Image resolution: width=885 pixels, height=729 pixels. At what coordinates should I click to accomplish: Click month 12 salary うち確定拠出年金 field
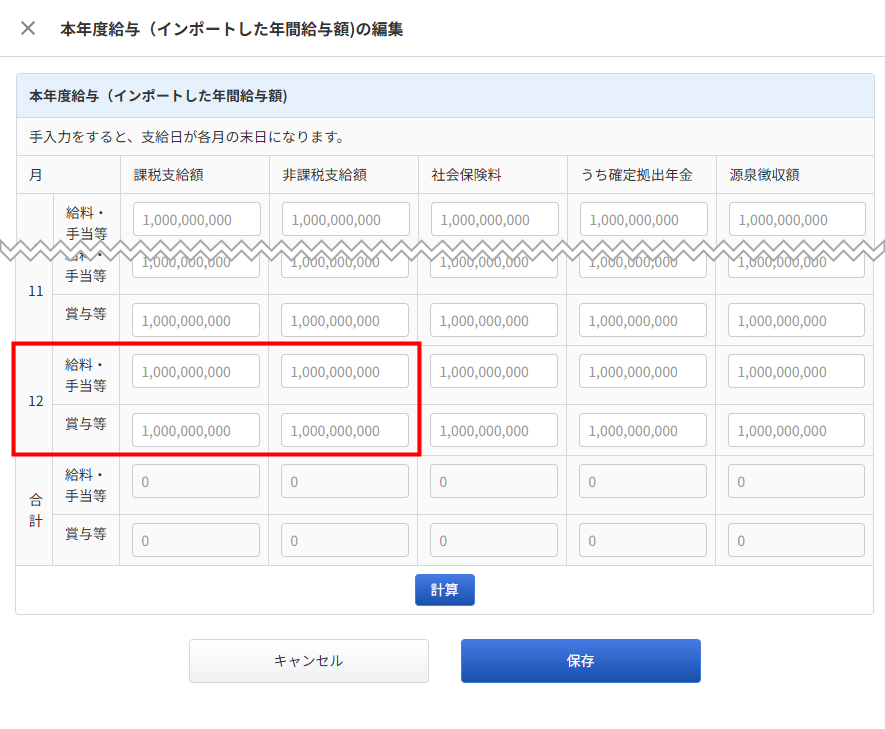pos(642,372)
